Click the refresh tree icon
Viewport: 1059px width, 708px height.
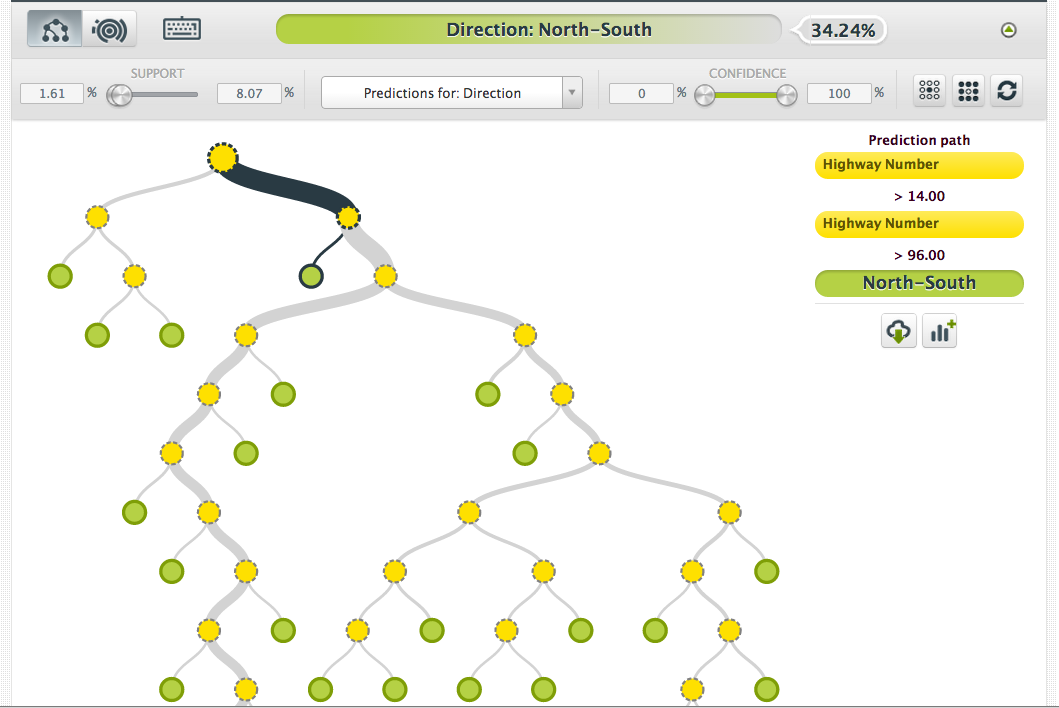(1006, 90)
